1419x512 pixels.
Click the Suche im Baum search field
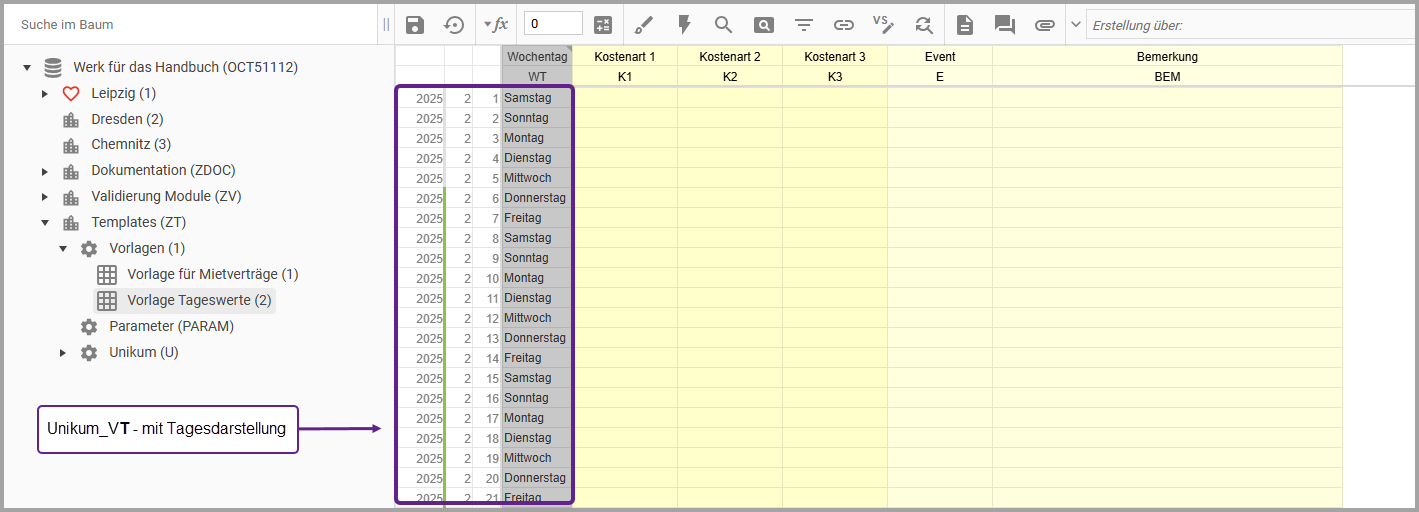point(190,24)
